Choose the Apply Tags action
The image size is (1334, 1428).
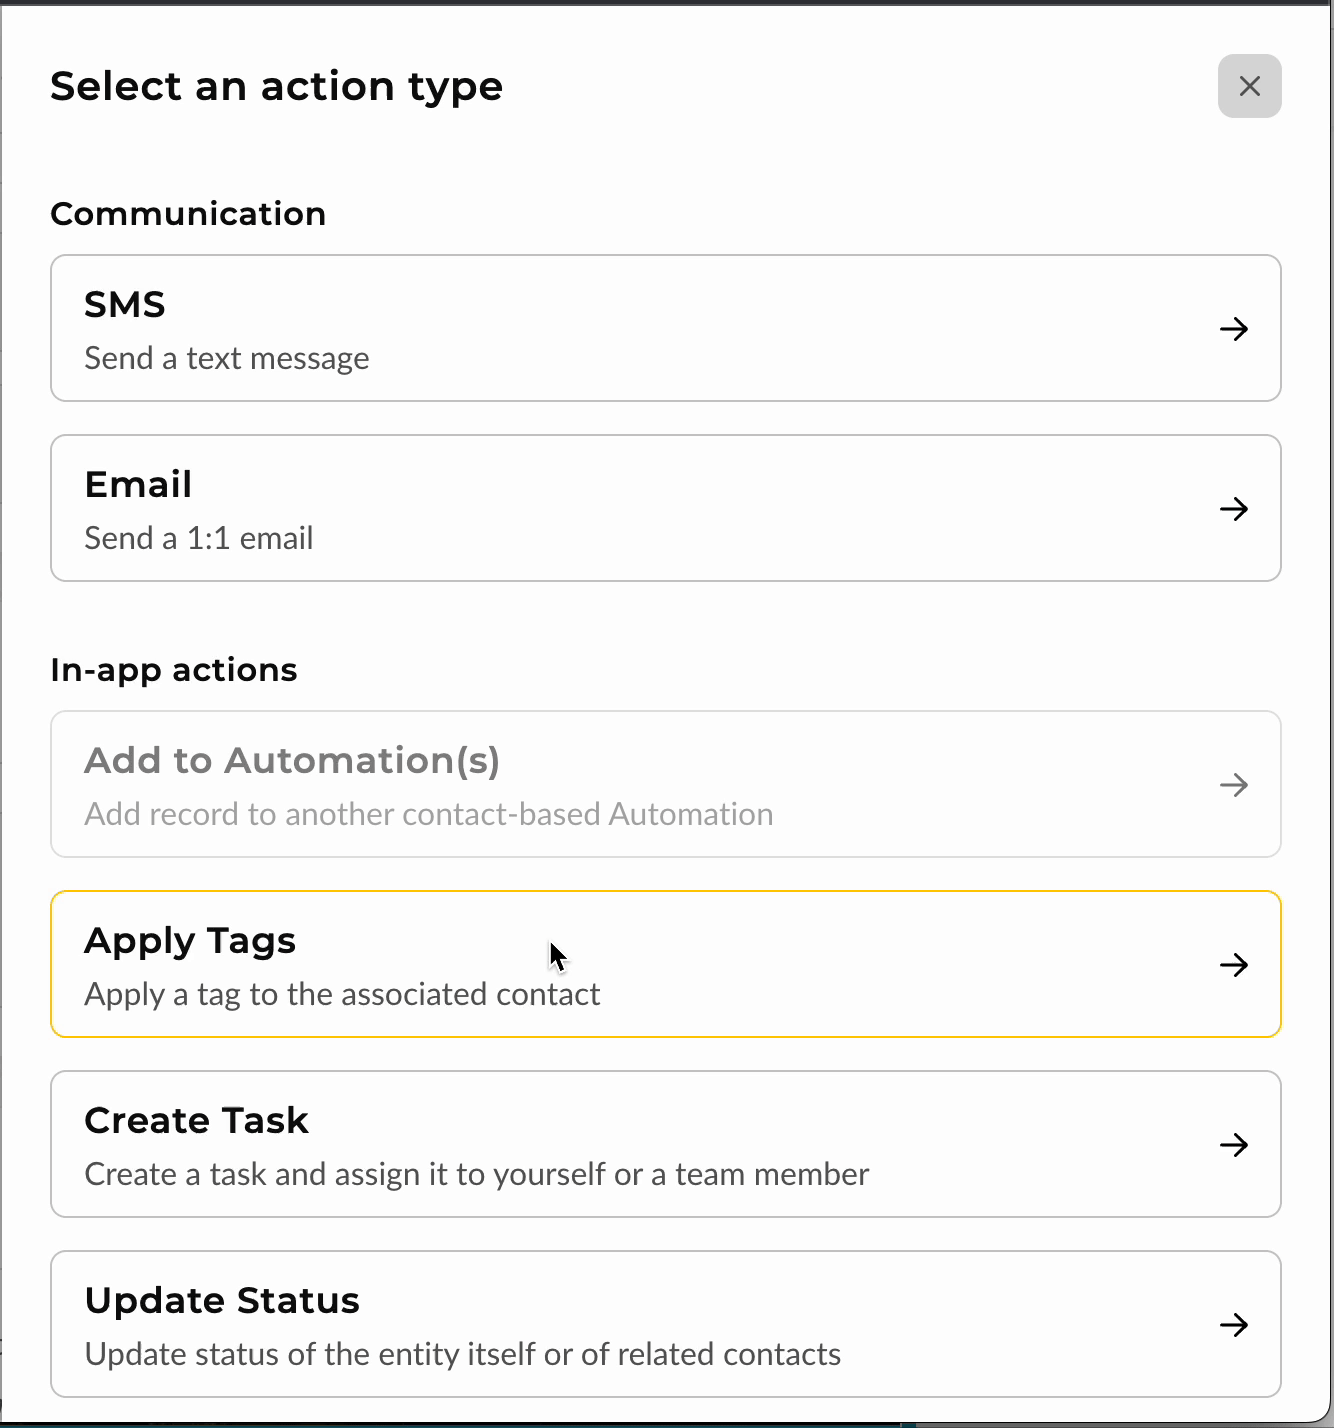(666, 964)
